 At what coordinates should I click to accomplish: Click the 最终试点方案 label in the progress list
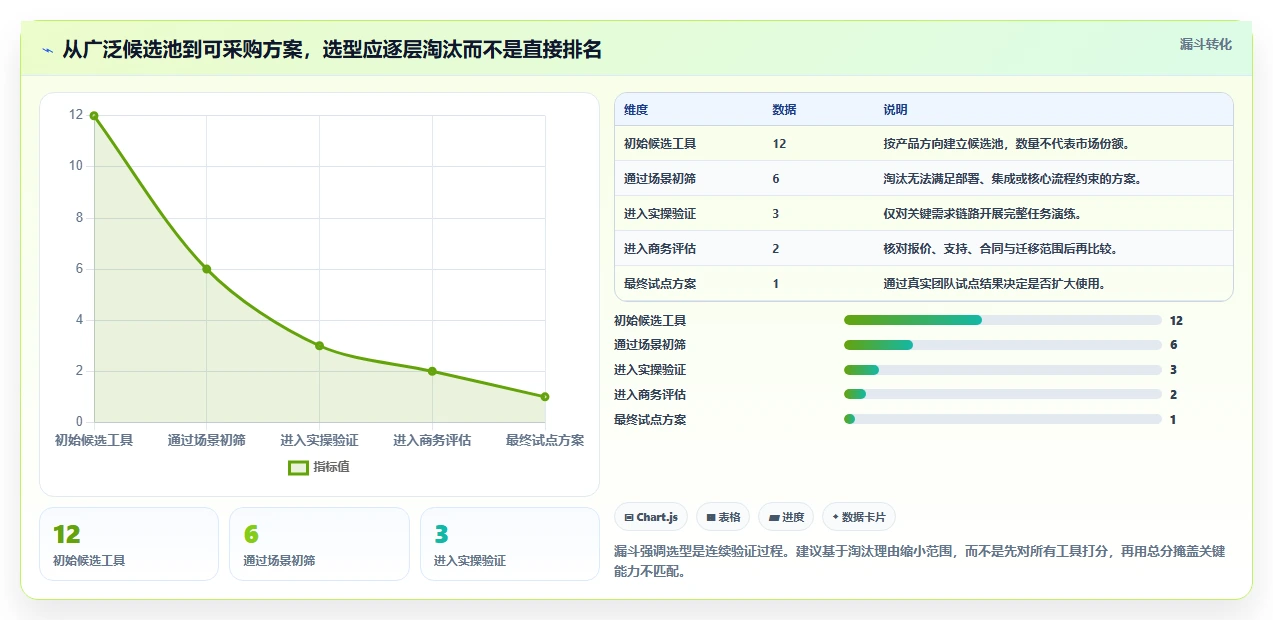pyautogui.click(x=650, y=420)
